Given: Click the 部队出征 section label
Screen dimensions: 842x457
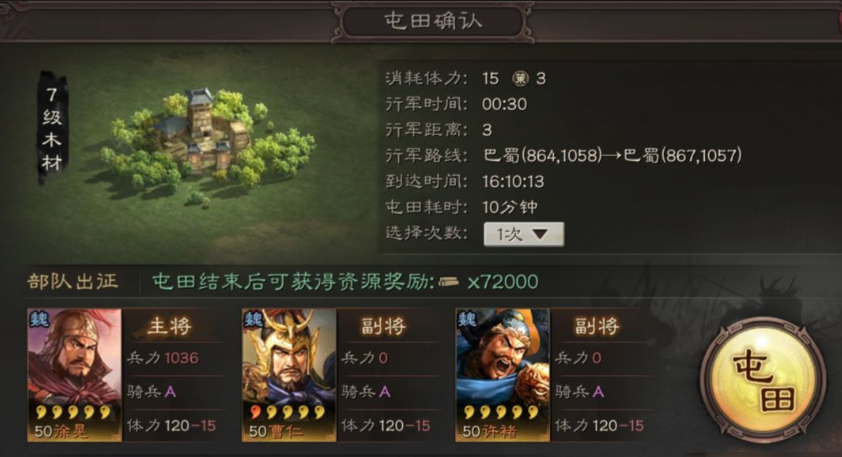Looking at the screenshot, I should [73, 281].
